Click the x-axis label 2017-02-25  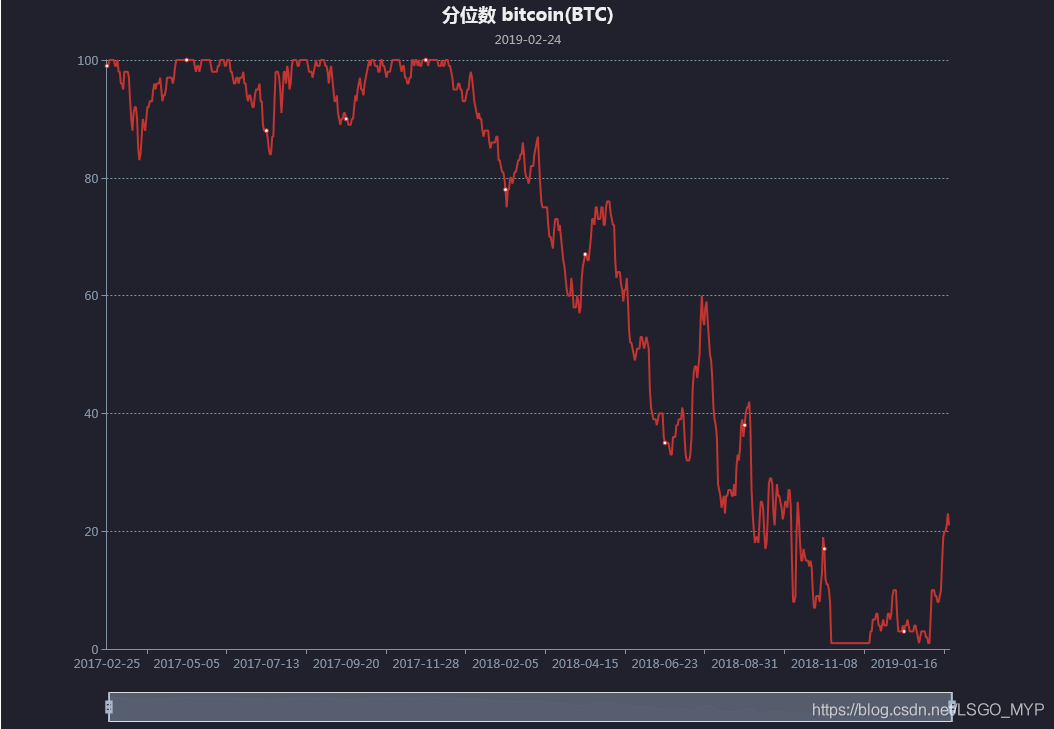point(107,664)
